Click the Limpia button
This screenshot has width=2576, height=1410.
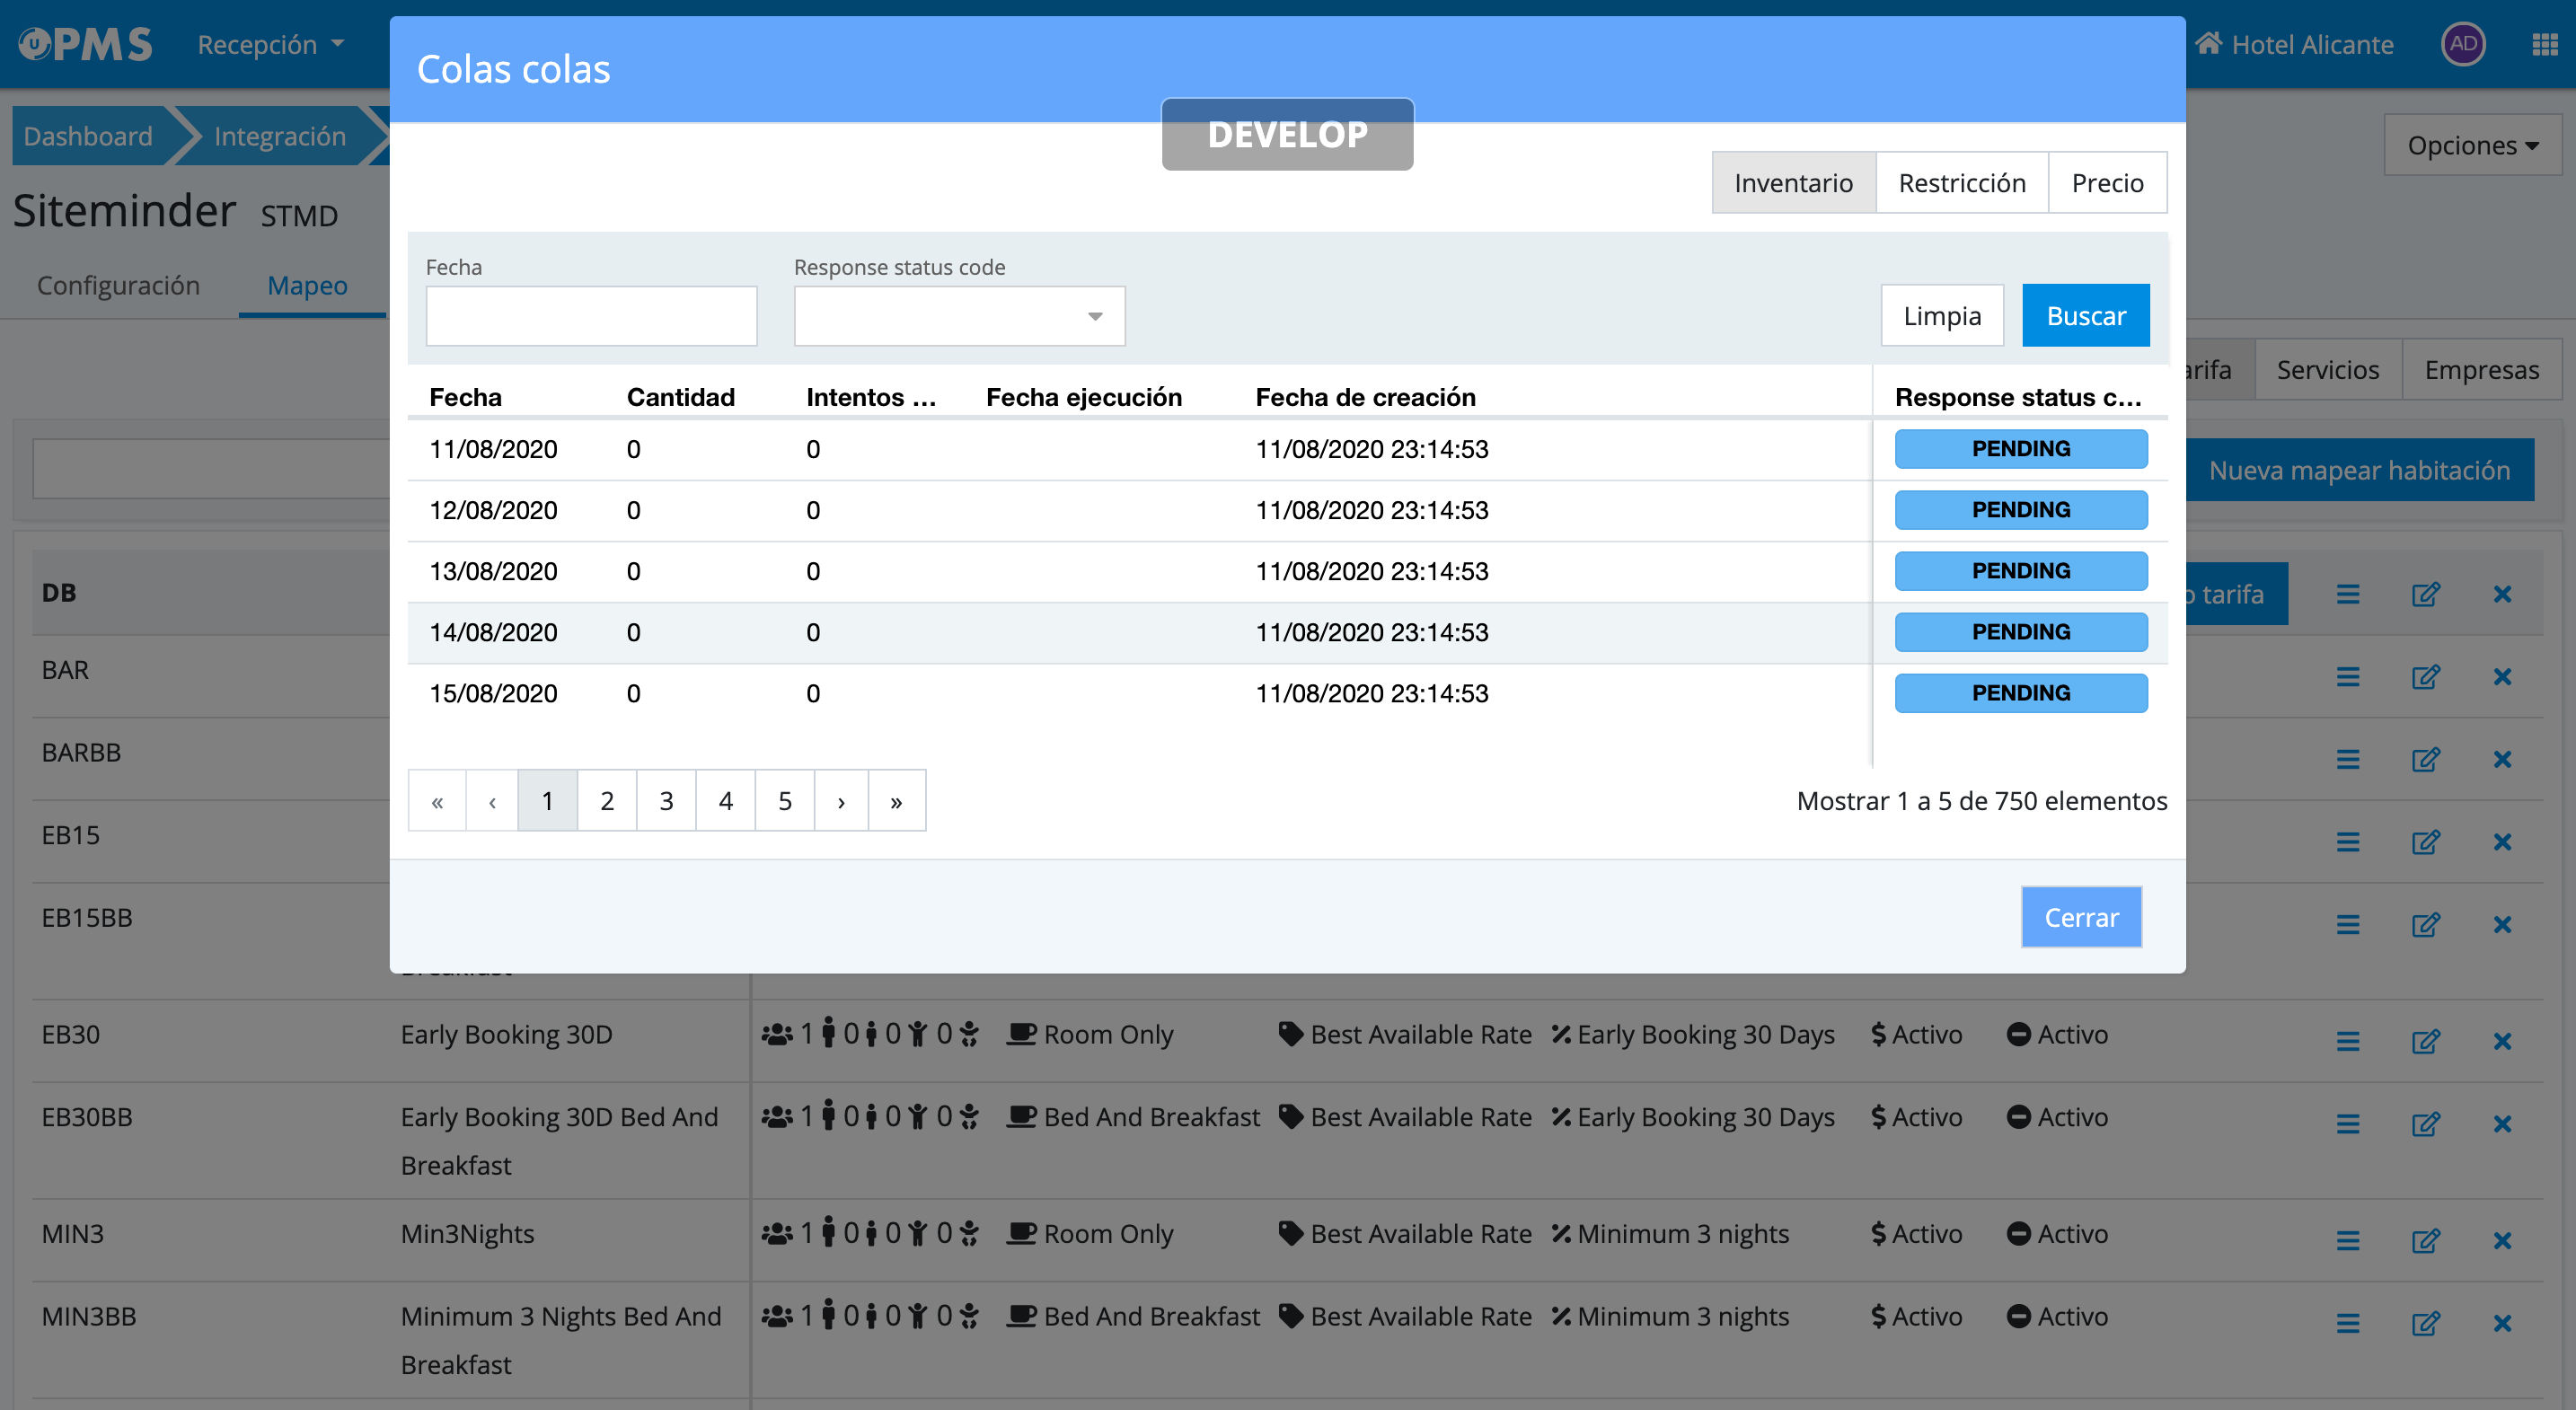click(1941, 316)
